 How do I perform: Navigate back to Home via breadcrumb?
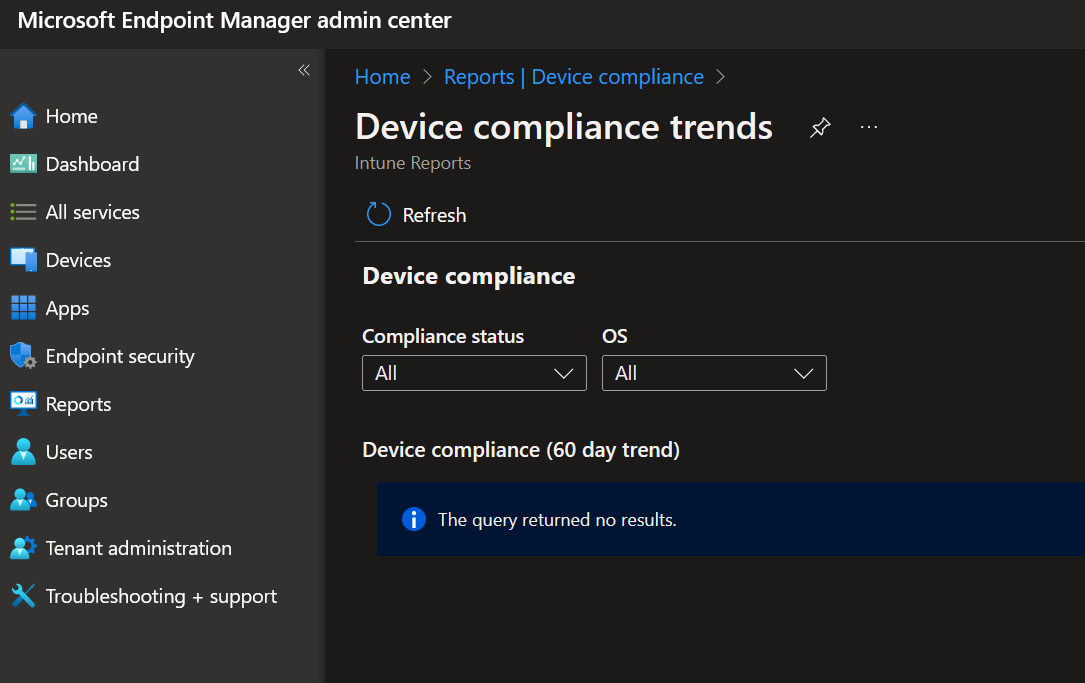click(382, 76)
